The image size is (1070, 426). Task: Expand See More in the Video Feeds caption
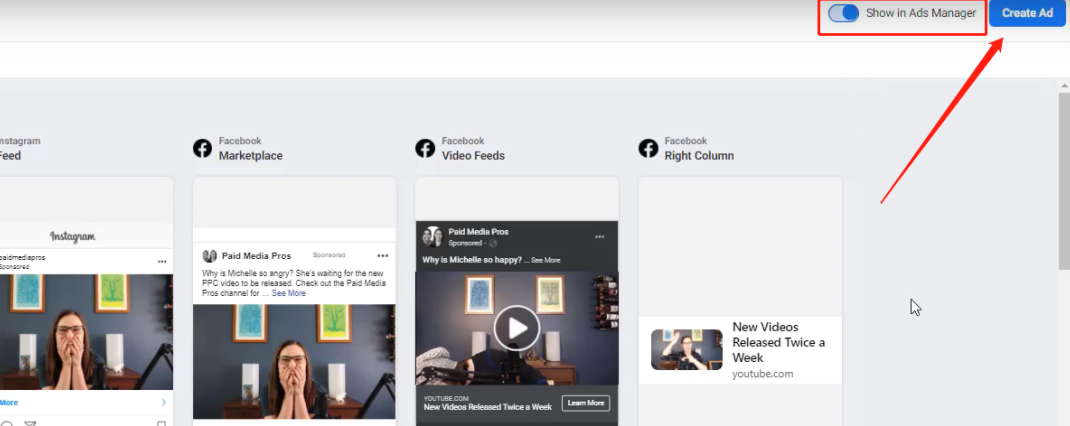point(546,260)
